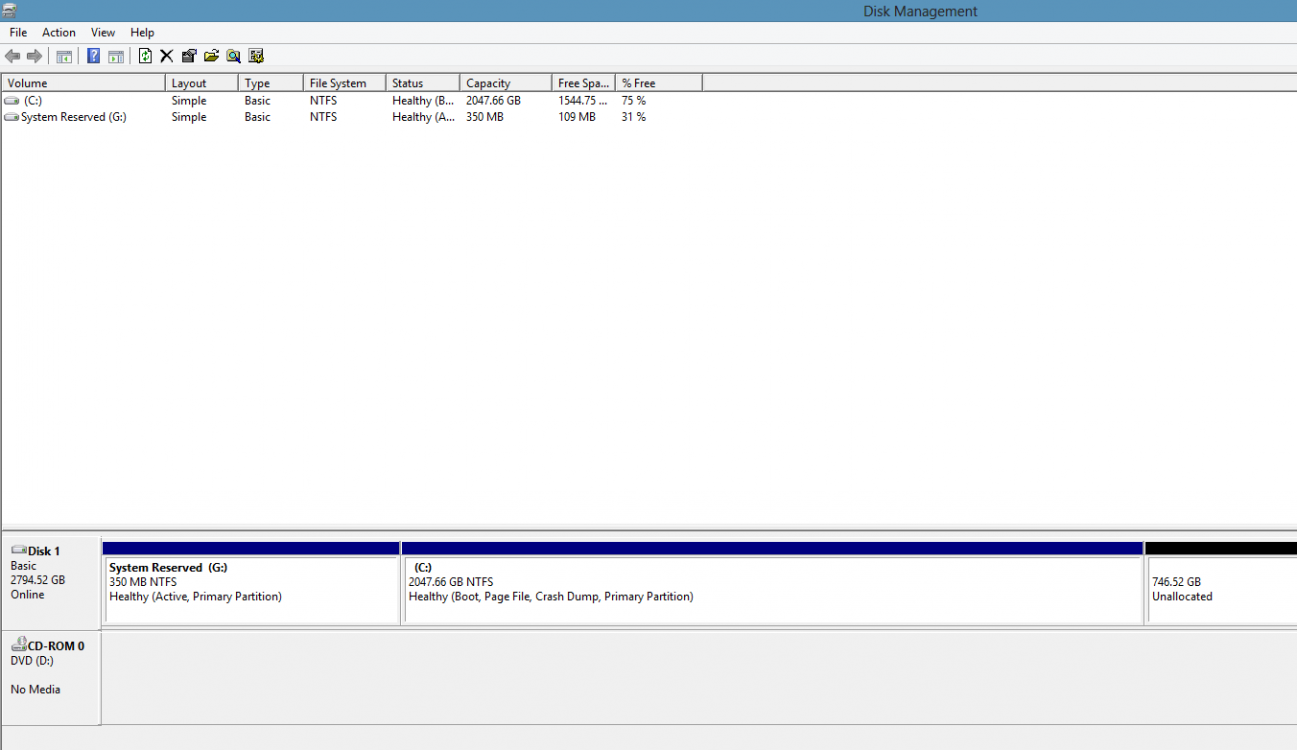
Task: Click the 109 MB free space cell
Action: (x=577, y=117)
